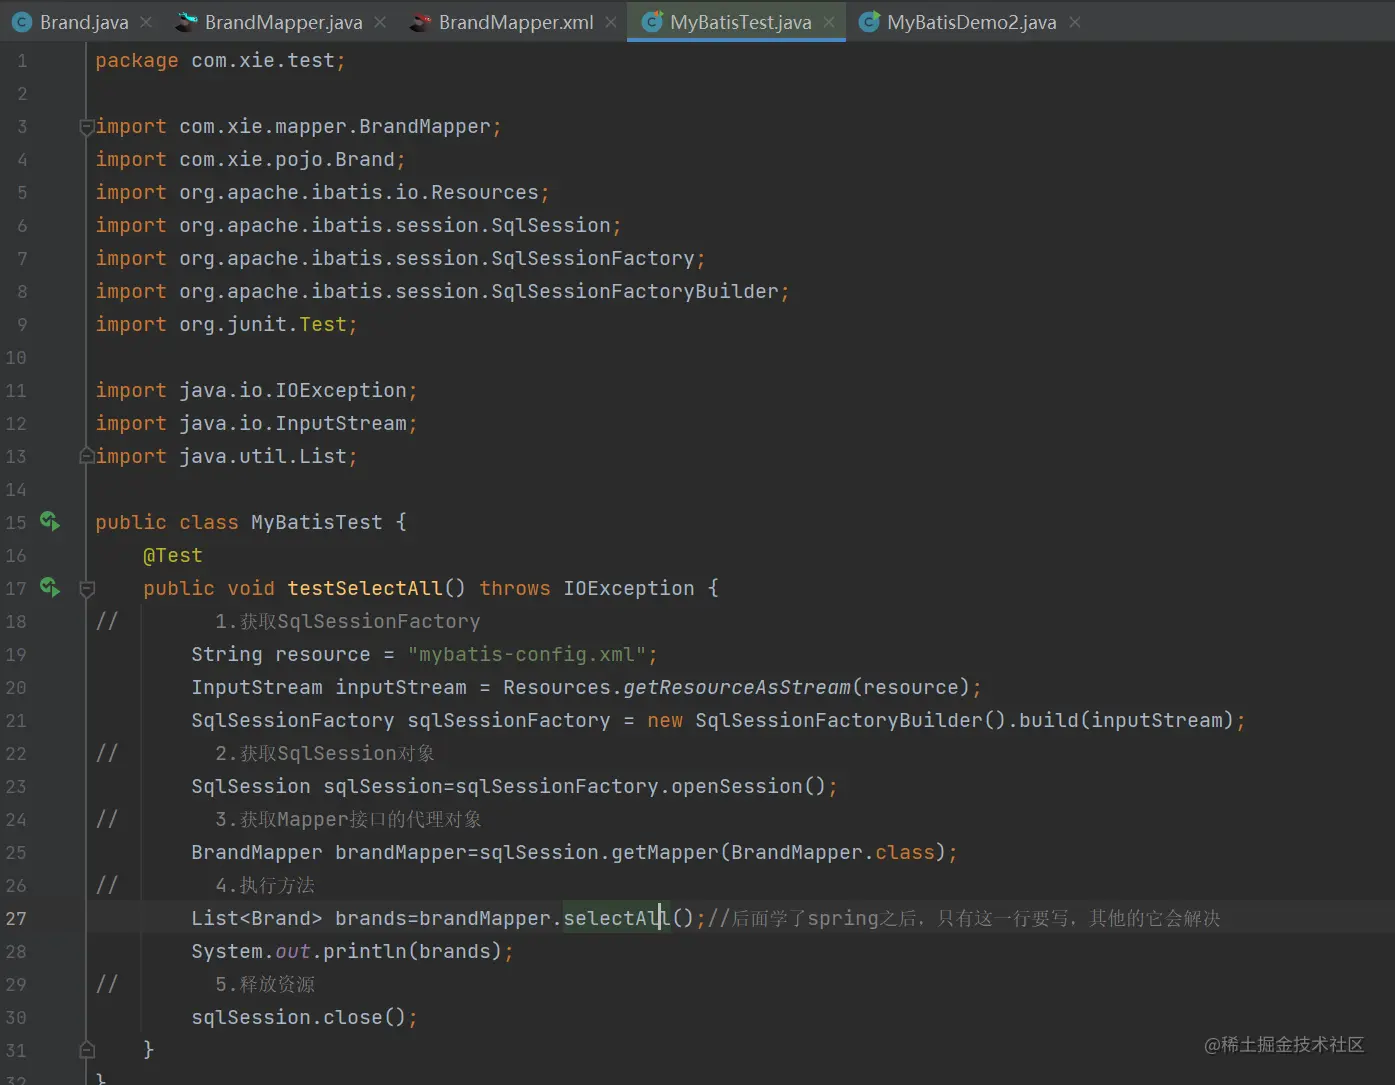Click line number 1 in the gutter

22,61
